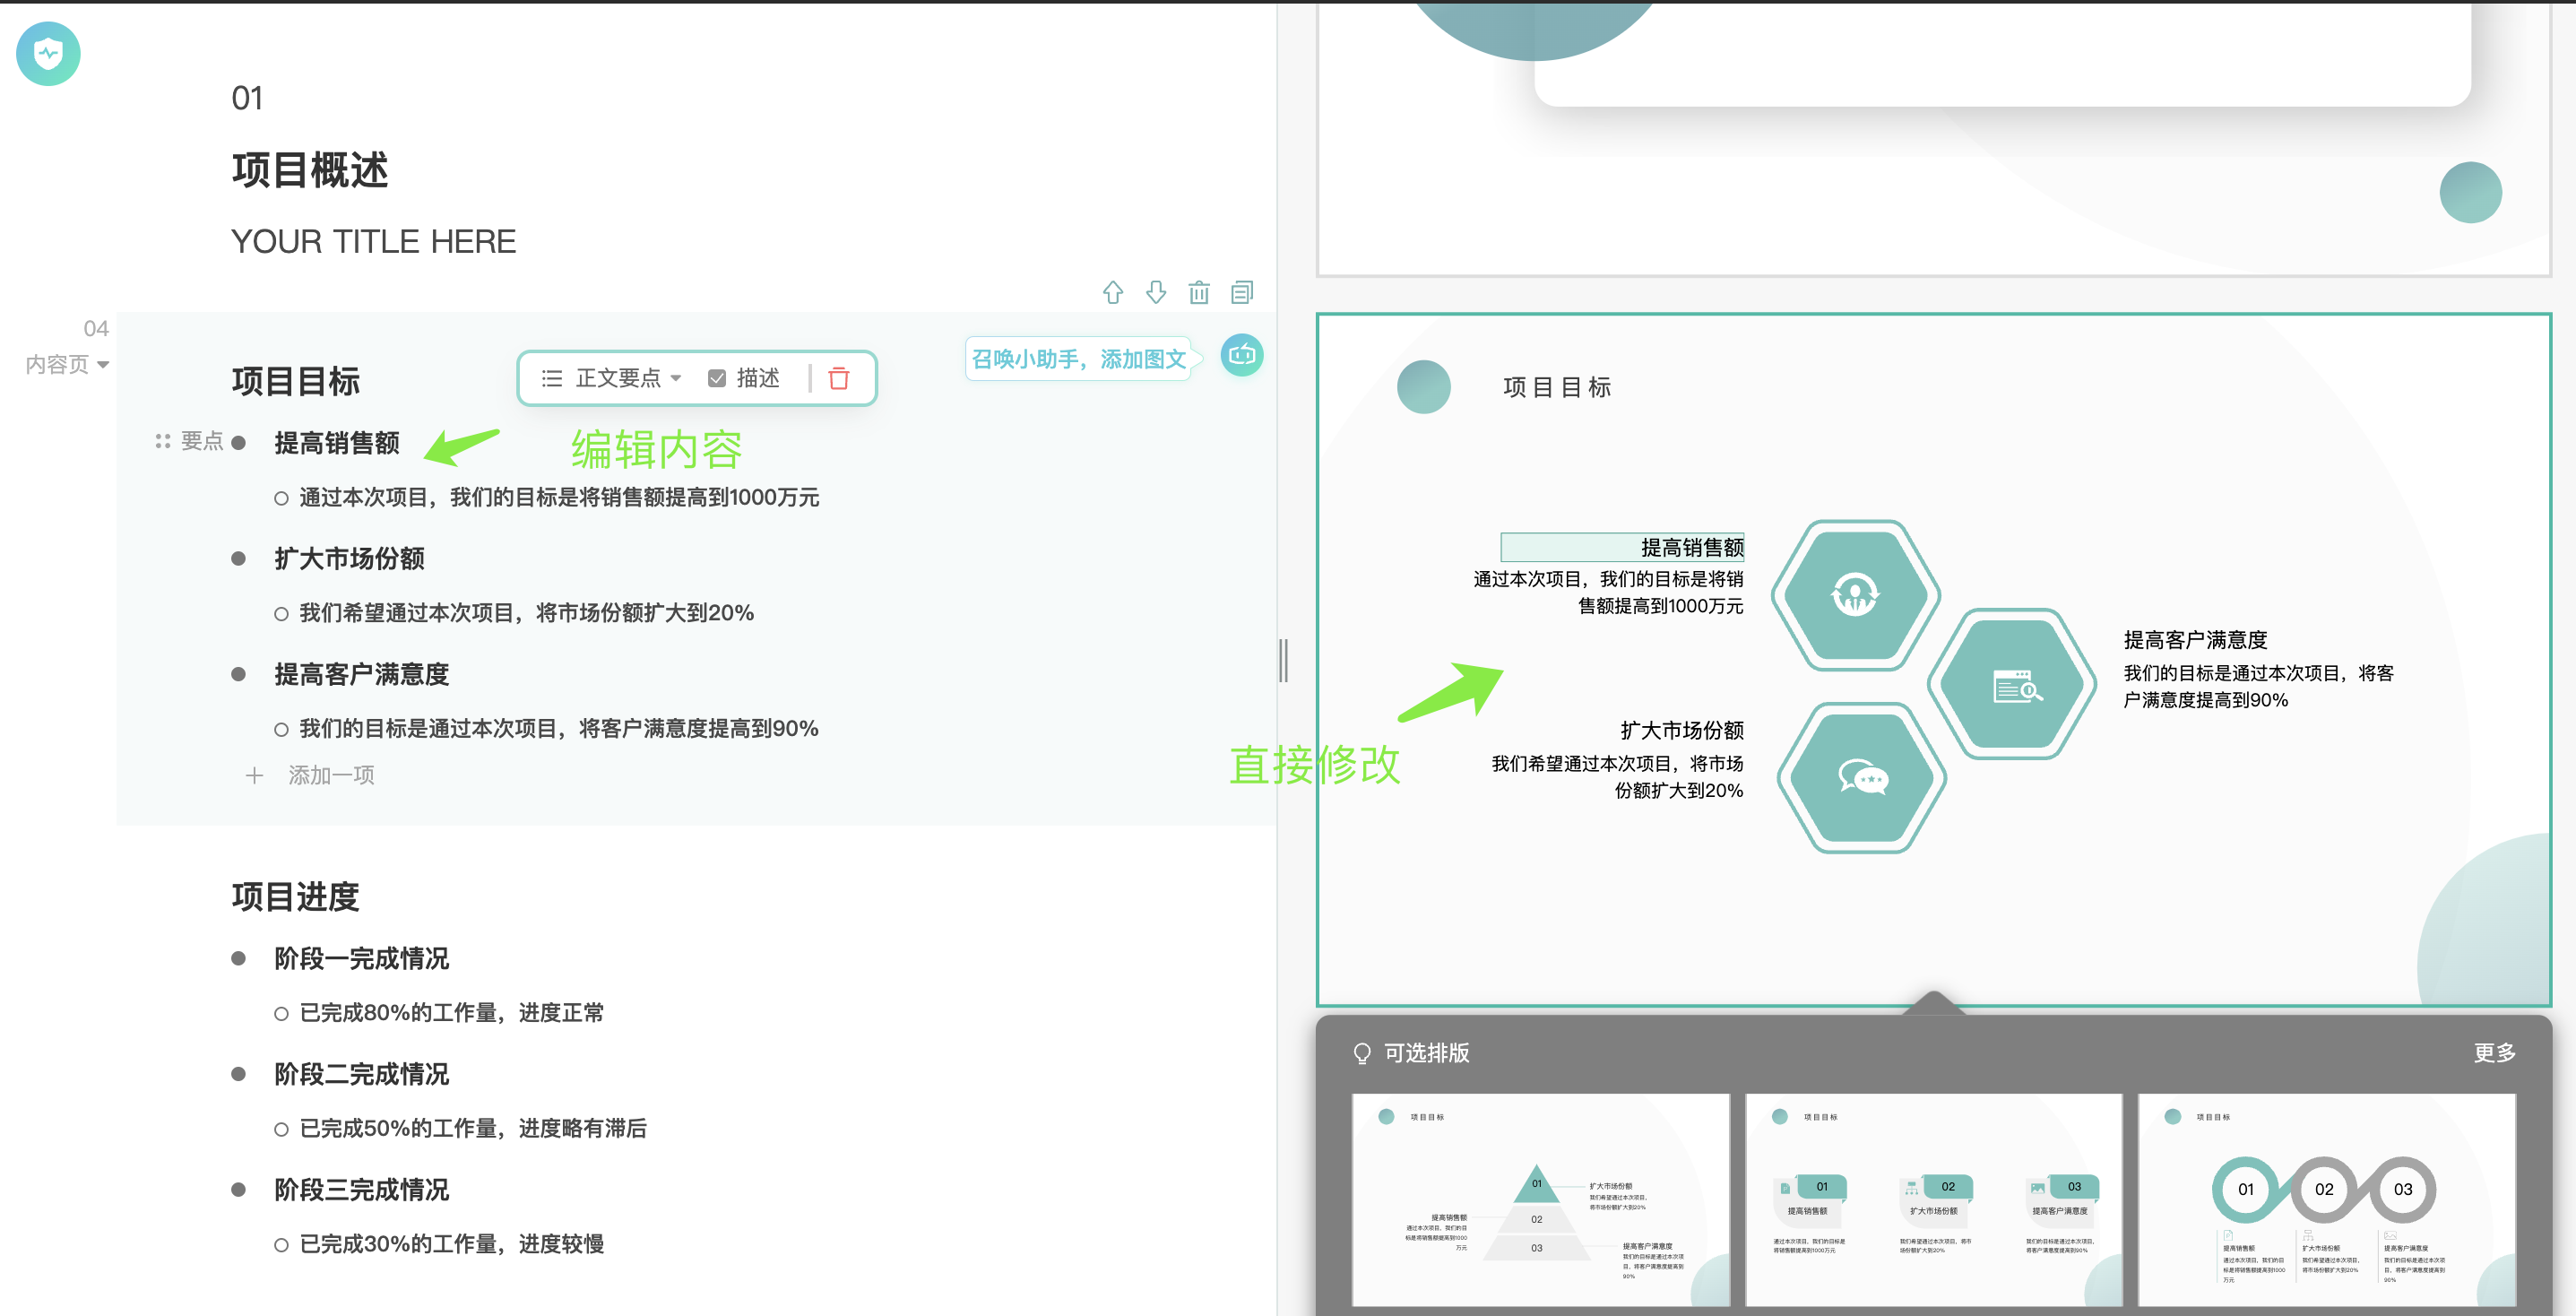
Task: Edit outline text about 90% satisfaction
Action: pyautogui.click(x=559, y=728)
